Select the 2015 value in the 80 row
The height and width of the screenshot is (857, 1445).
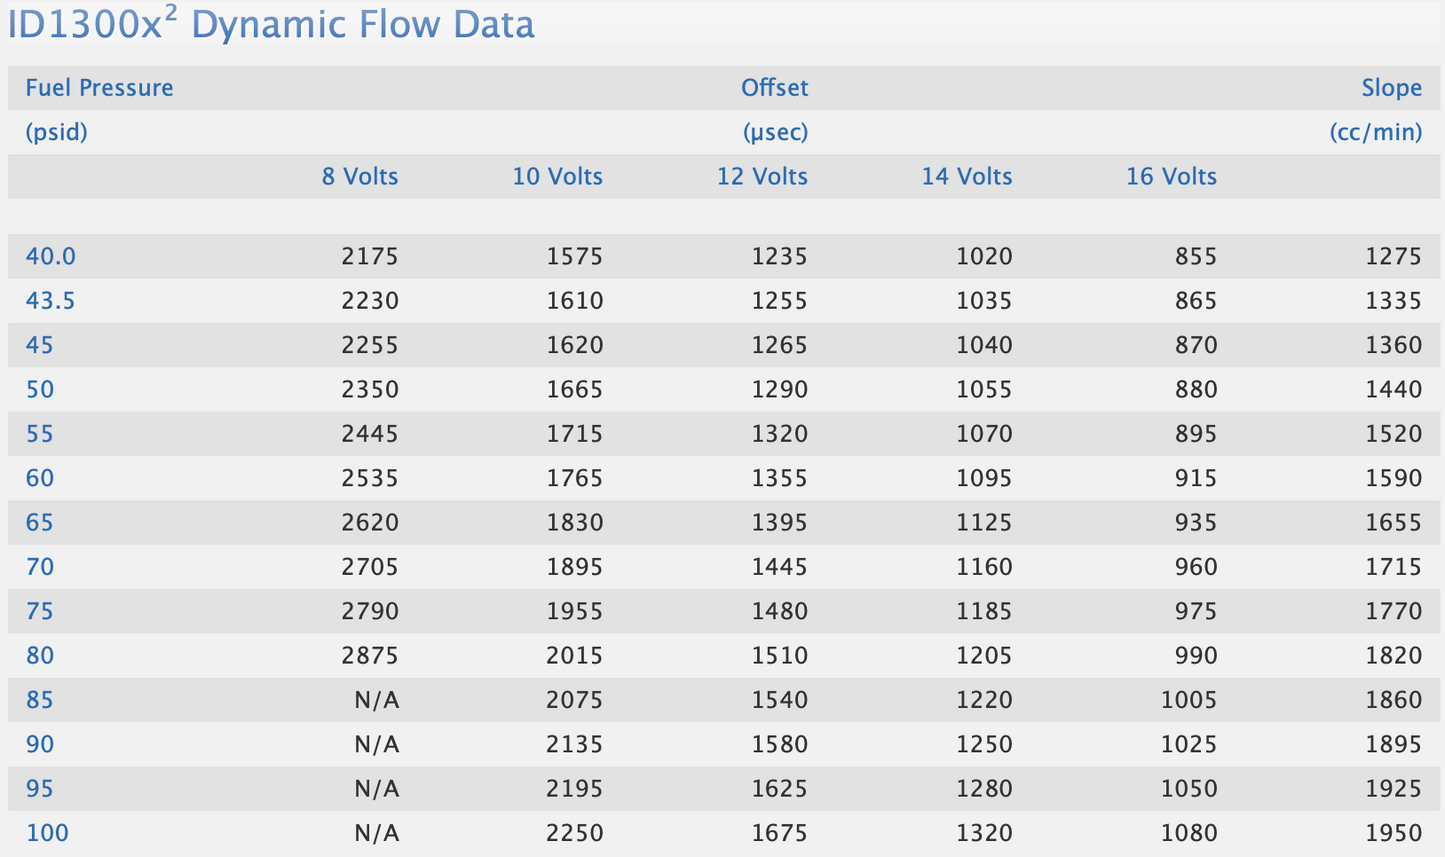coord(574,656)
